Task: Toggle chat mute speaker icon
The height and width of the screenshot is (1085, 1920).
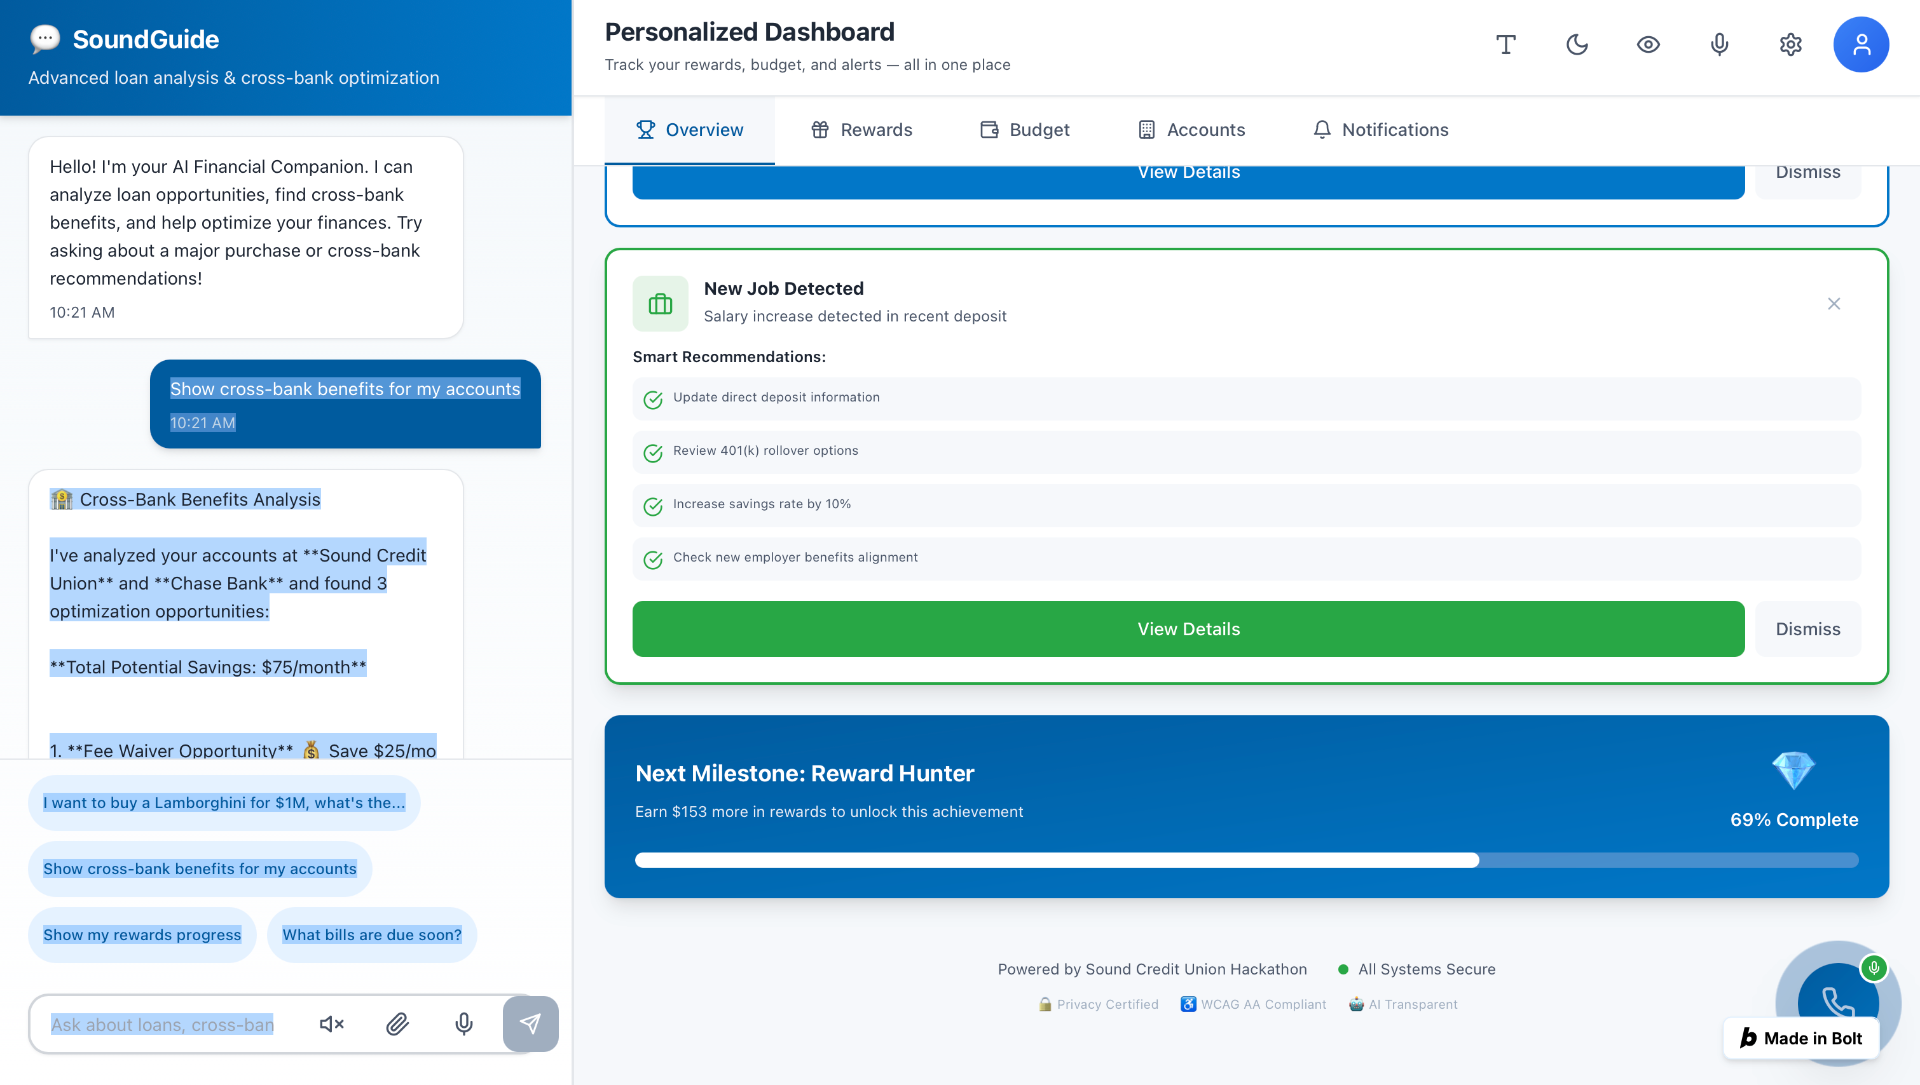Action: coord(331,1023)
